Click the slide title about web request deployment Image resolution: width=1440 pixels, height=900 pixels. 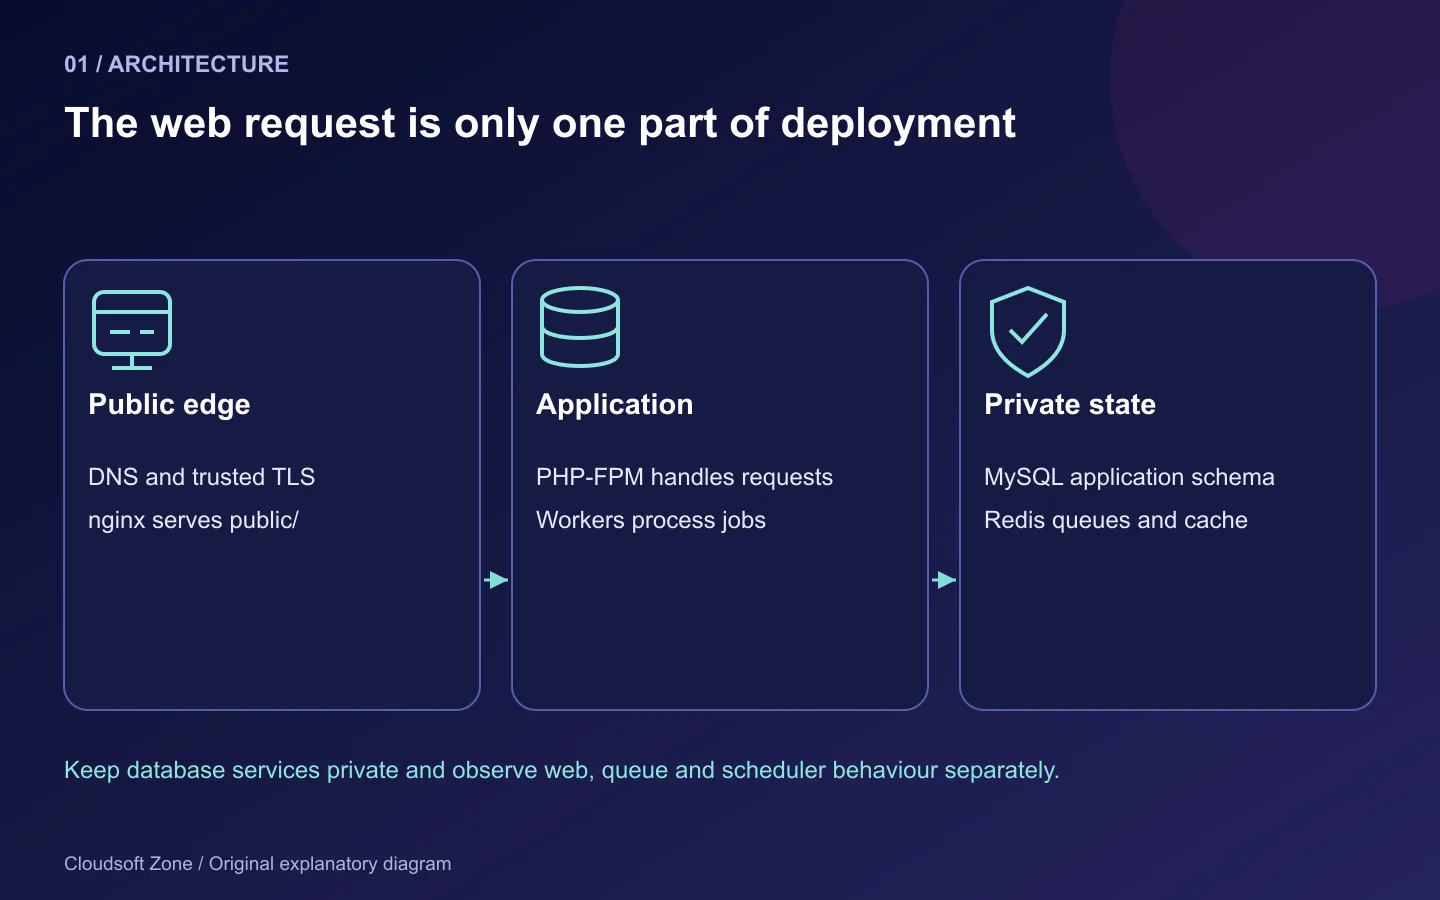click(x=540, y=123)
